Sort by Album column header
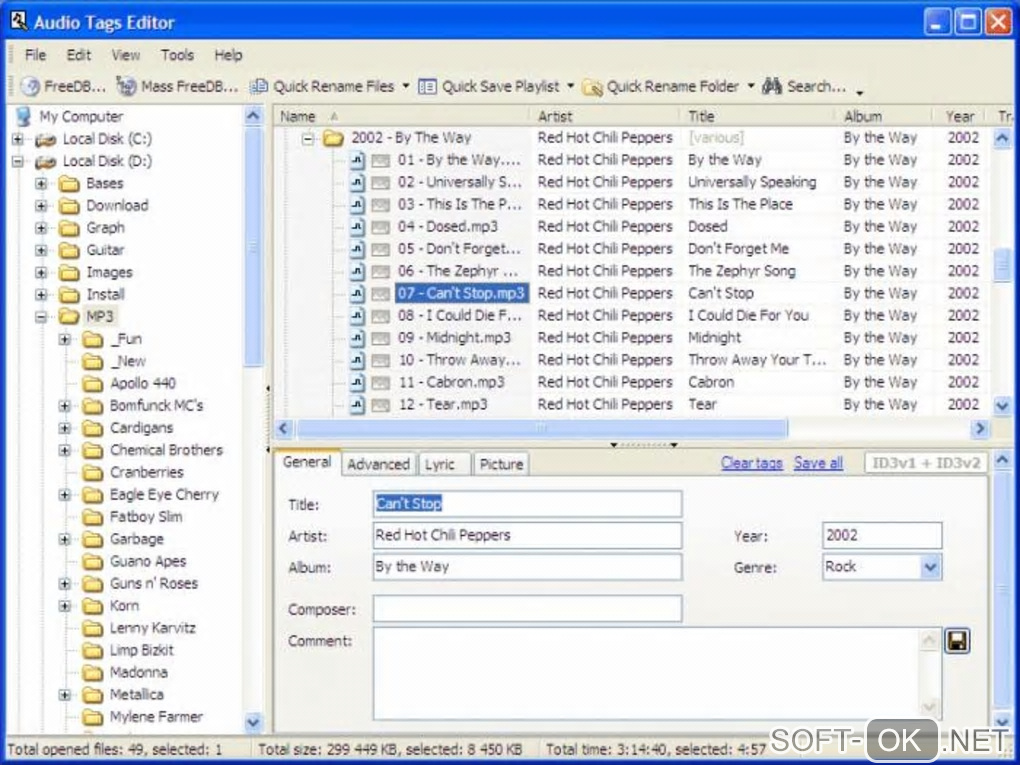Screen dimensions: 1020x765 pyautogui.click(x=885, y=116)
